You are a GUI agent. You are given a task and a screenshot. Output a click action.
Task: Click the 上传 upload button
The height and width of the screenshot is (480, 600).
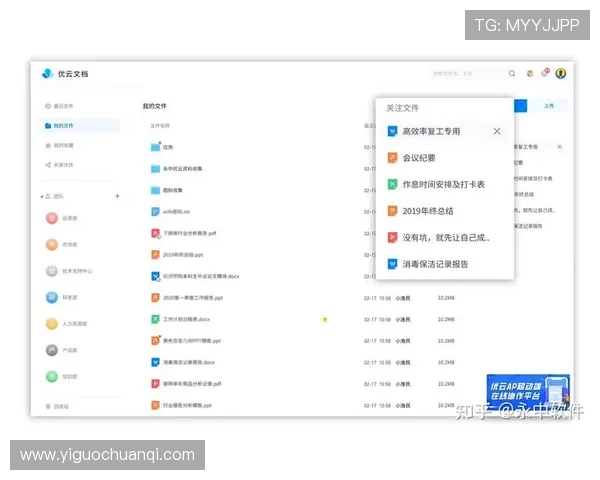pos(549,106)
